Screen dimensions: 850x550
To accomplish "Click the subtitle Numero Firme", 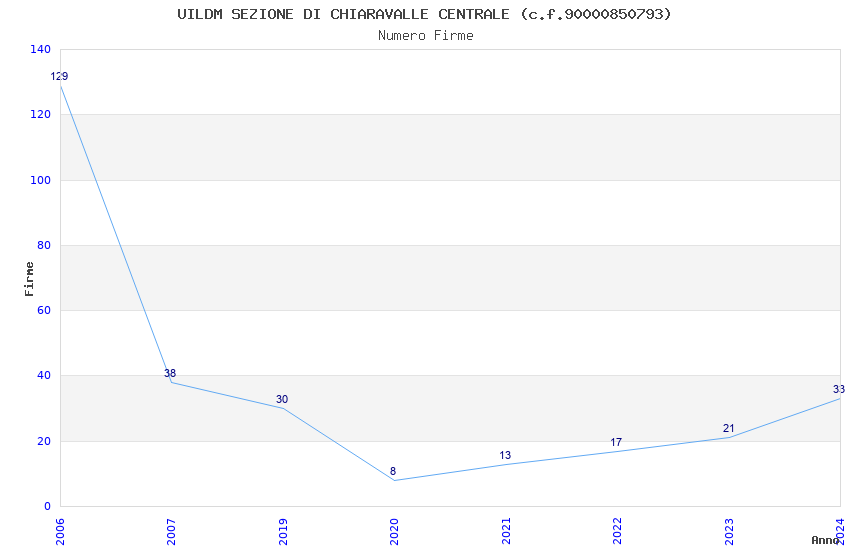I will pos(426,36).
